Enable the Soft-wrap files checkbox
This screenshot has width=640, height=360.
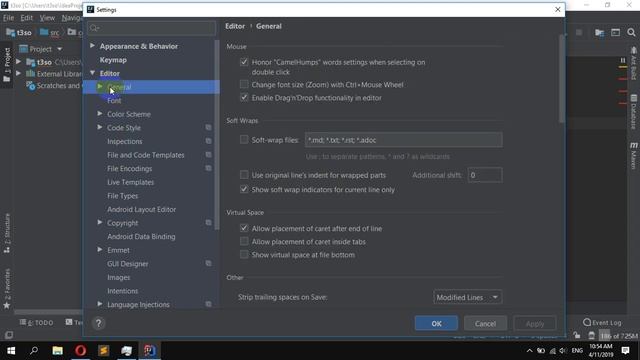pos(244,140)
